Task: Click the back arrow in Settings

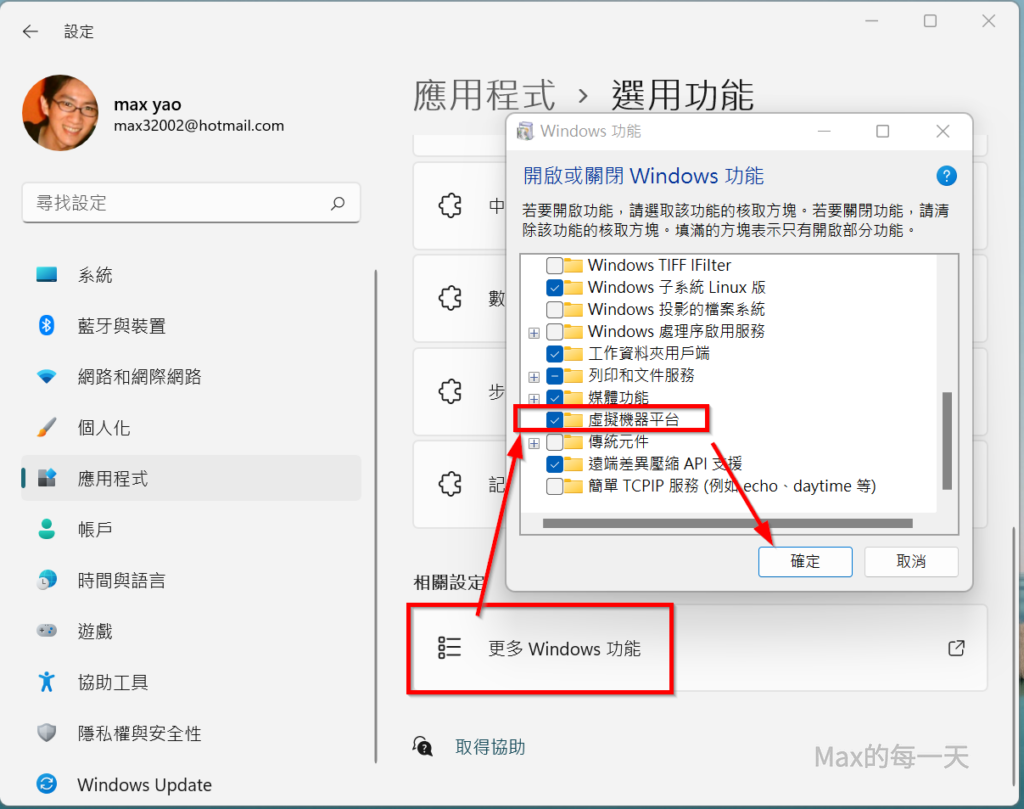Action: point(30,31)
